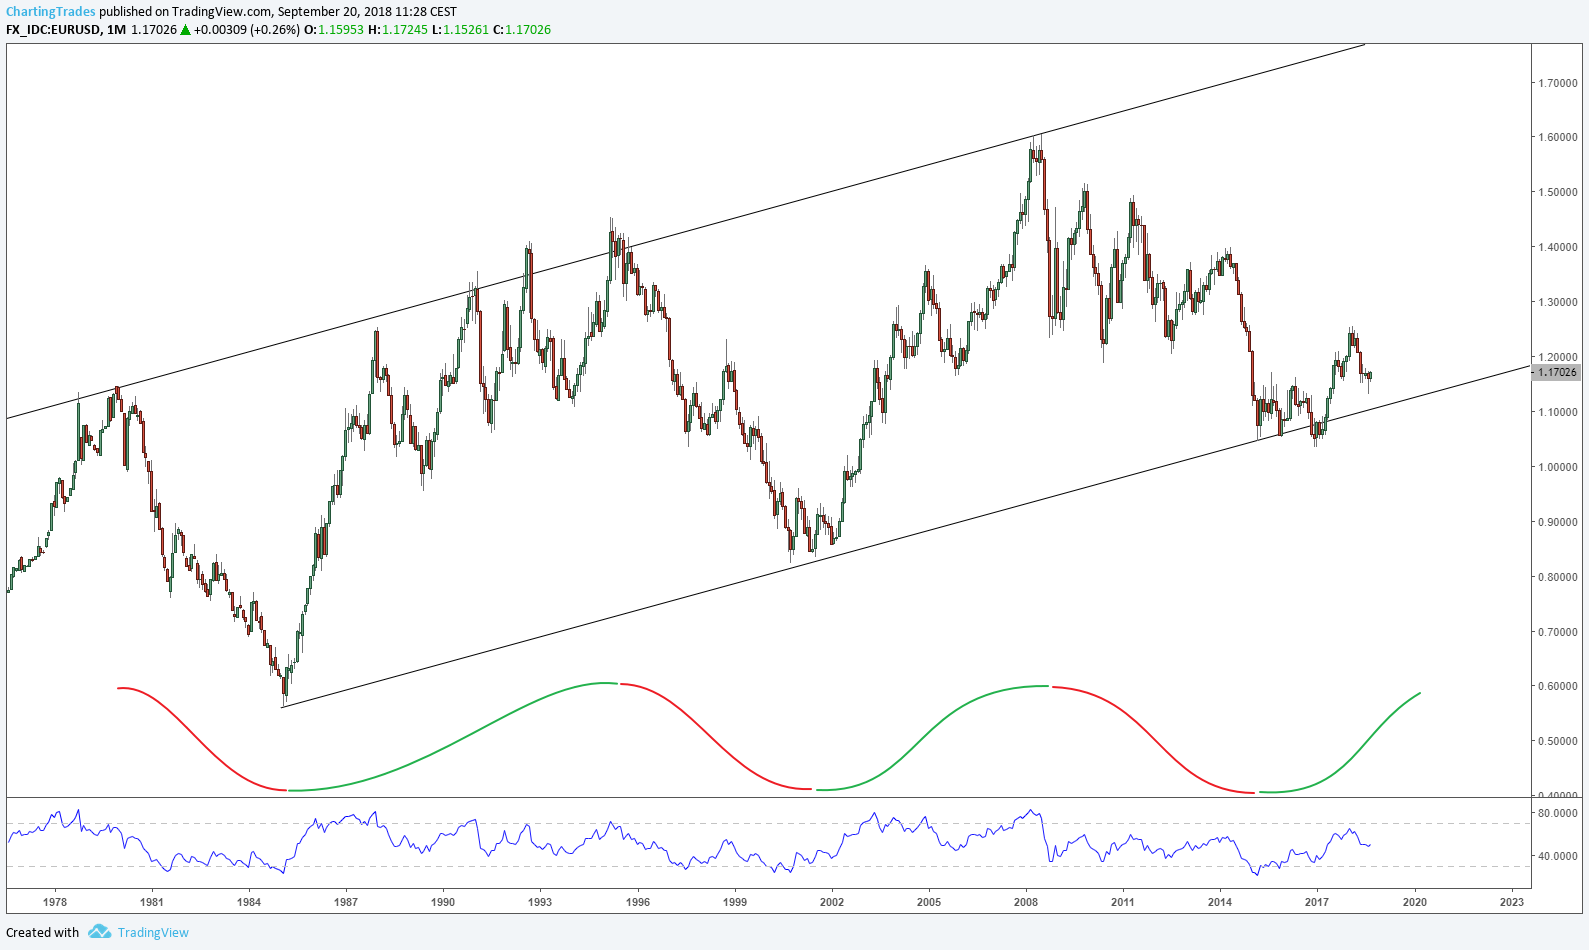
Task: Click the 1985 bottom candle near 0.58
Action: [284, 684]
